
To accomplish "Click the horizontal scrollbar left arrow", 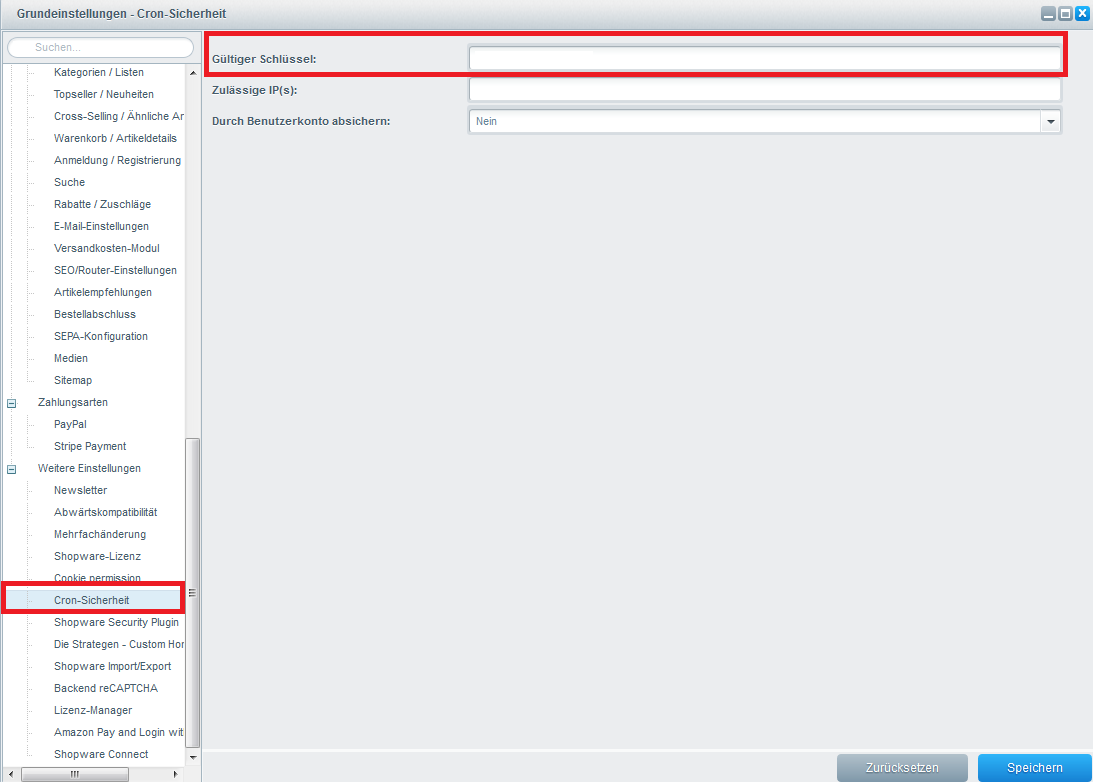I will [x=10, y=774].
